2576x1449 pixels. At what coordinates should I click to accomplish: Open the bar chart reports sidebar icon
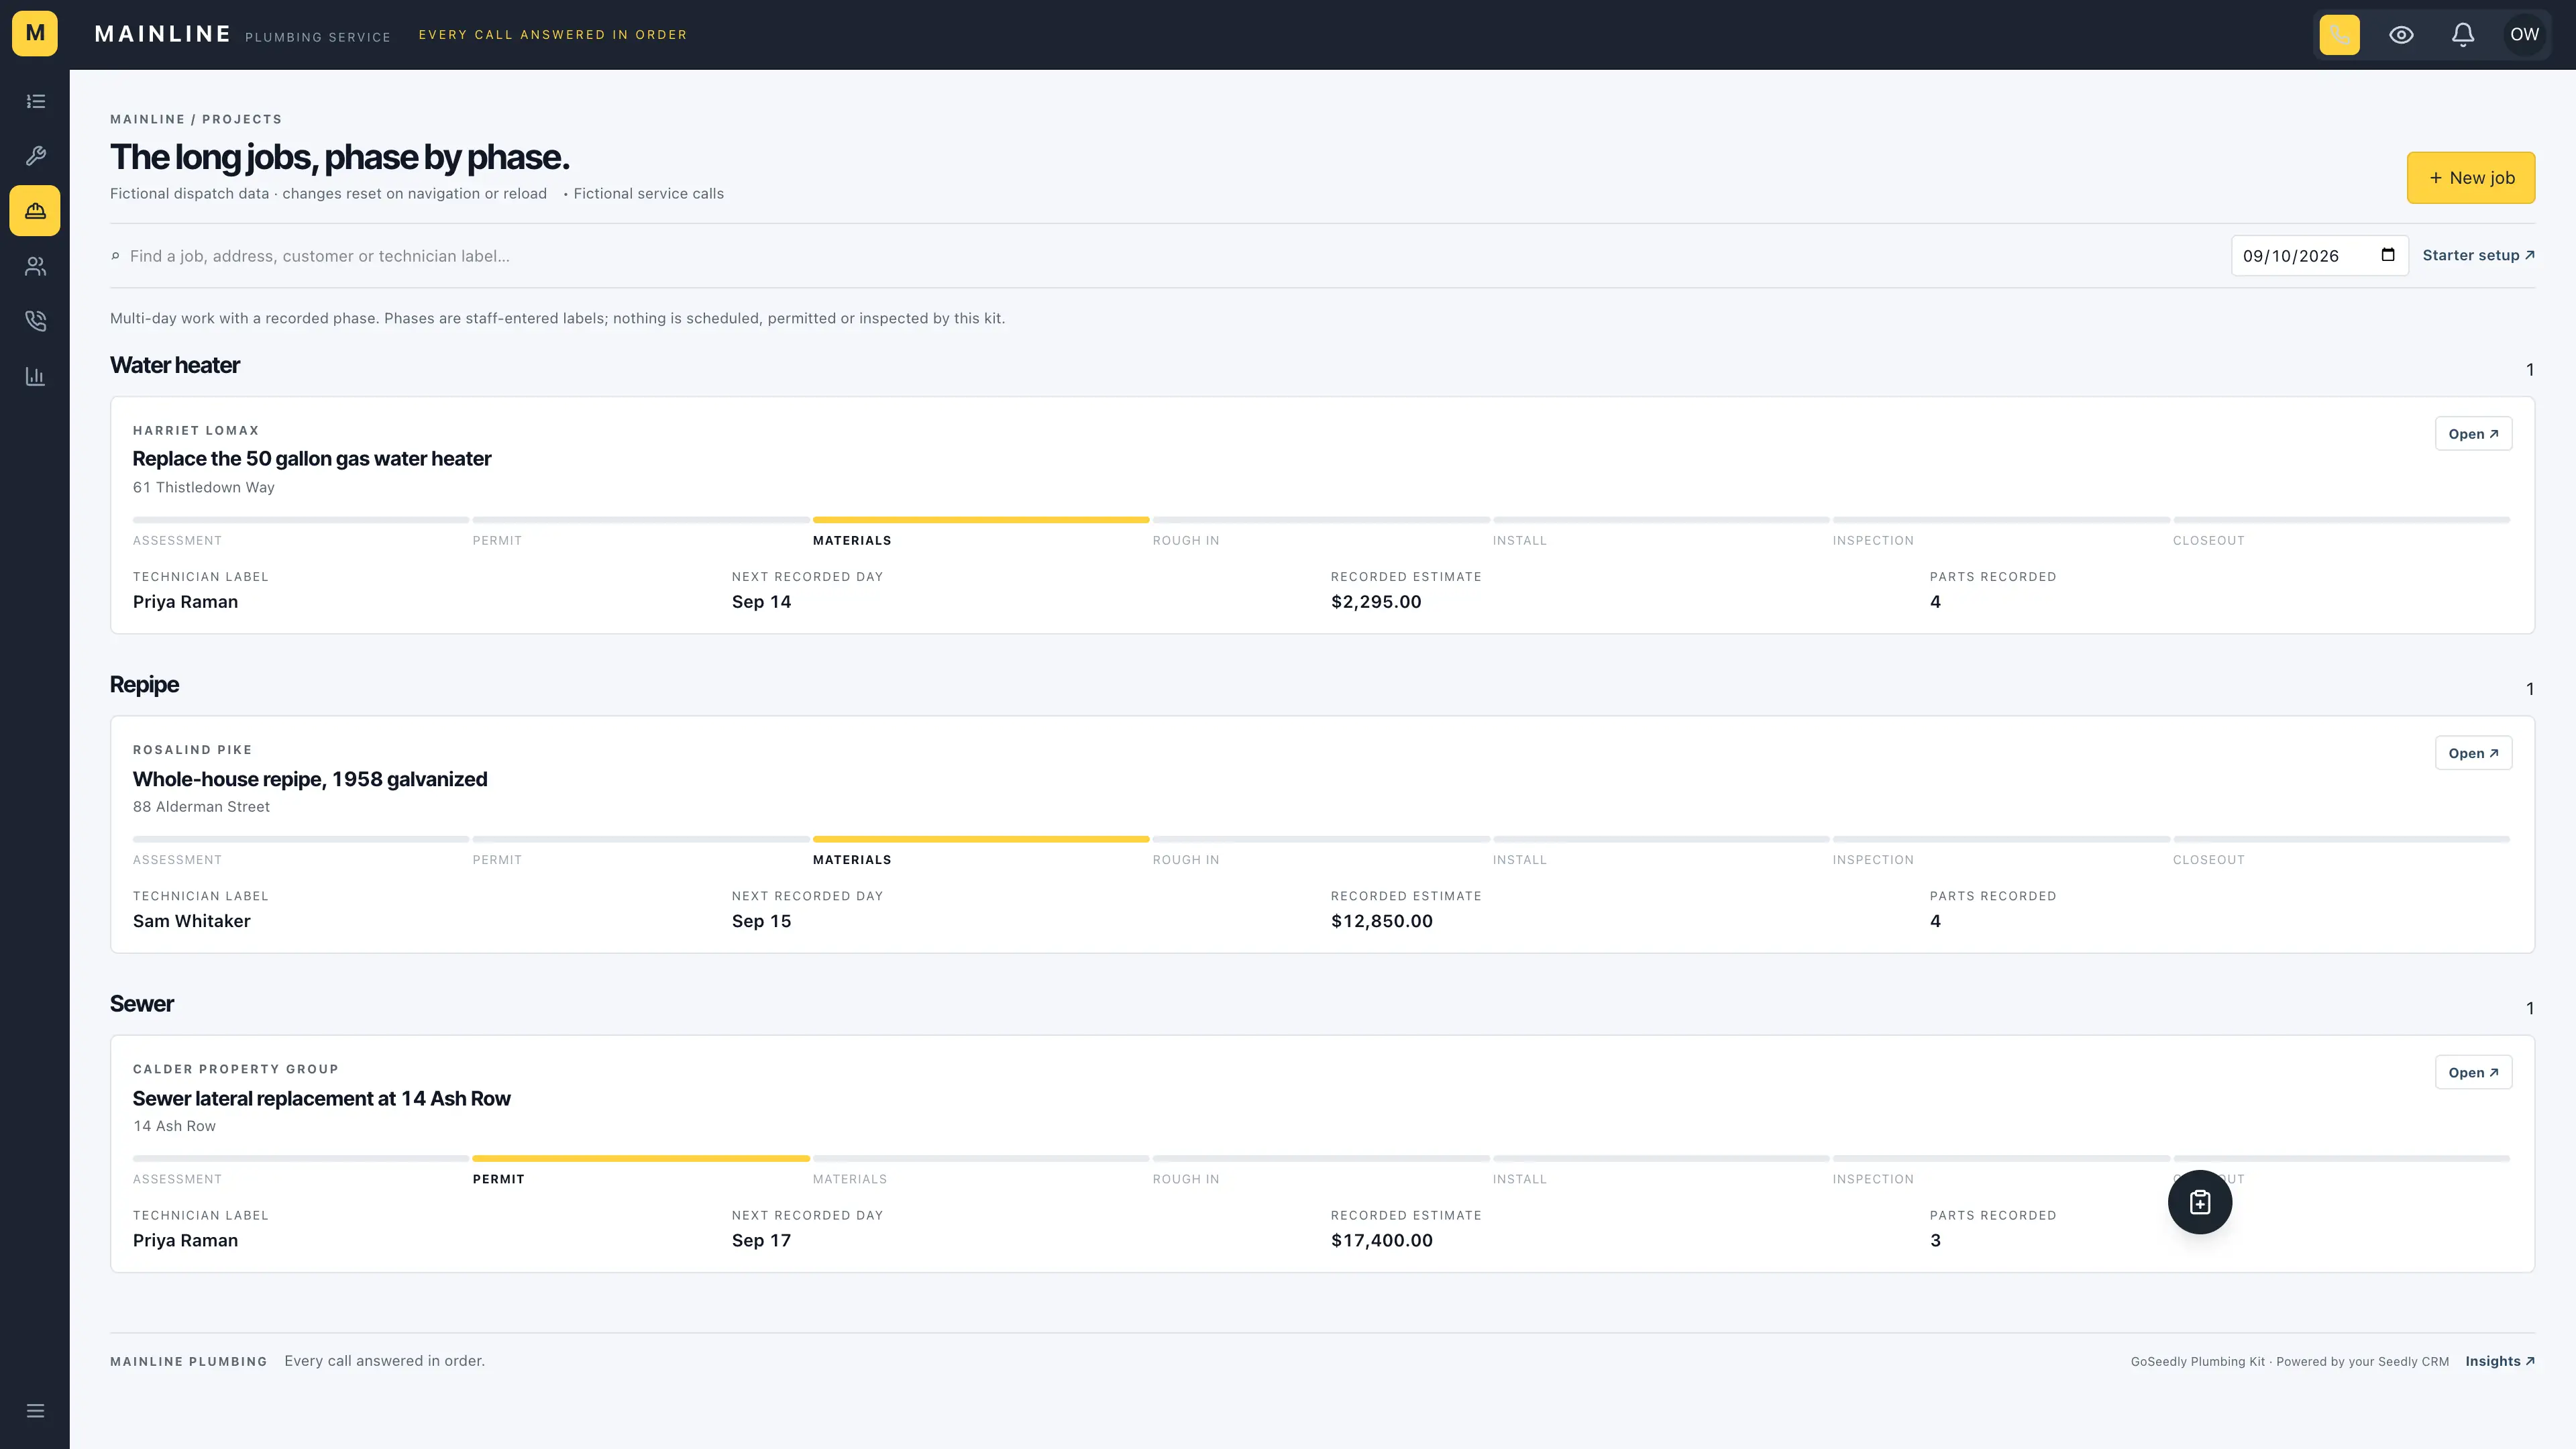tap(35, 376)
